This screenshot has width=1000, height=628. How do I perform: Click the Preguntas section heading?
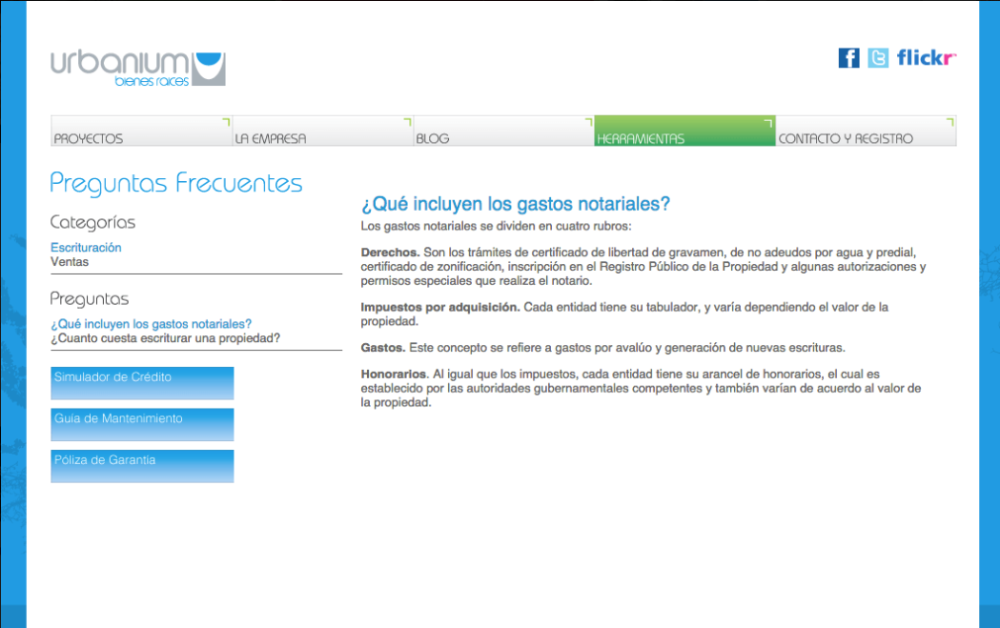click(x=90, y=299)
